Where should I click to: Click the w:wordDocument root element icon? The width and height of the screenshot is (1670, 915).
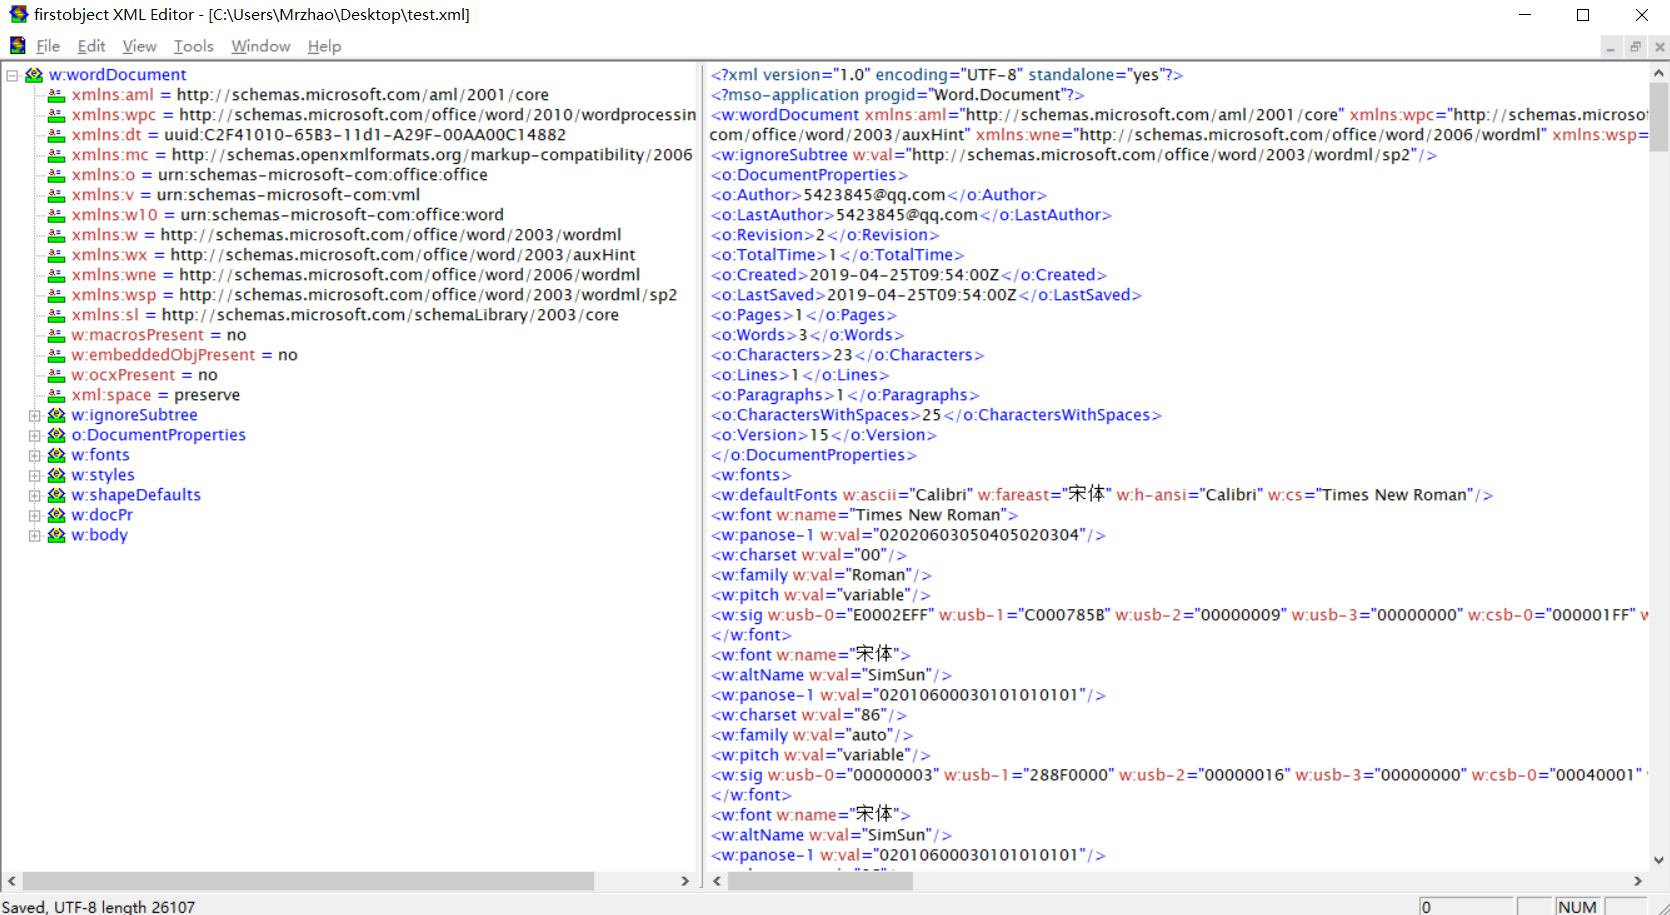point(34,75)
